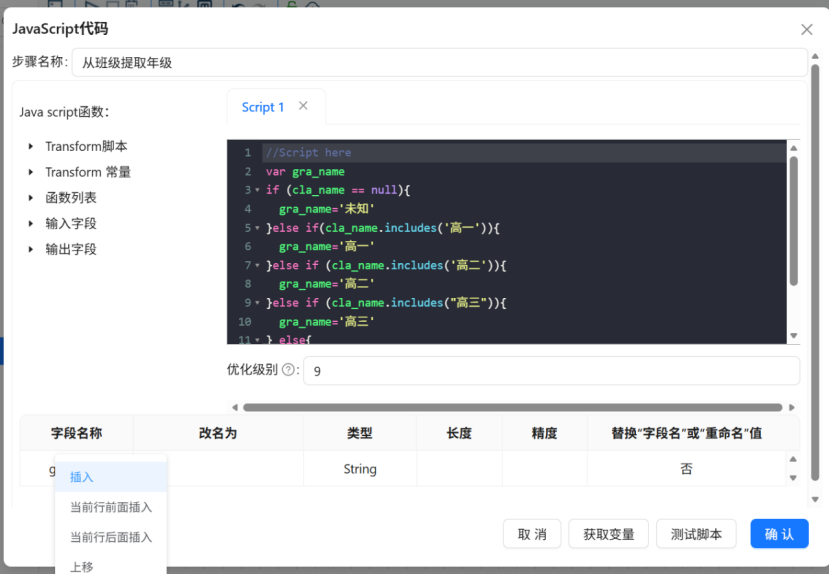Click code line 2 'var gra_name'
Image resolution: width=830 pixels, height=574 pixels.
[305, 172]
